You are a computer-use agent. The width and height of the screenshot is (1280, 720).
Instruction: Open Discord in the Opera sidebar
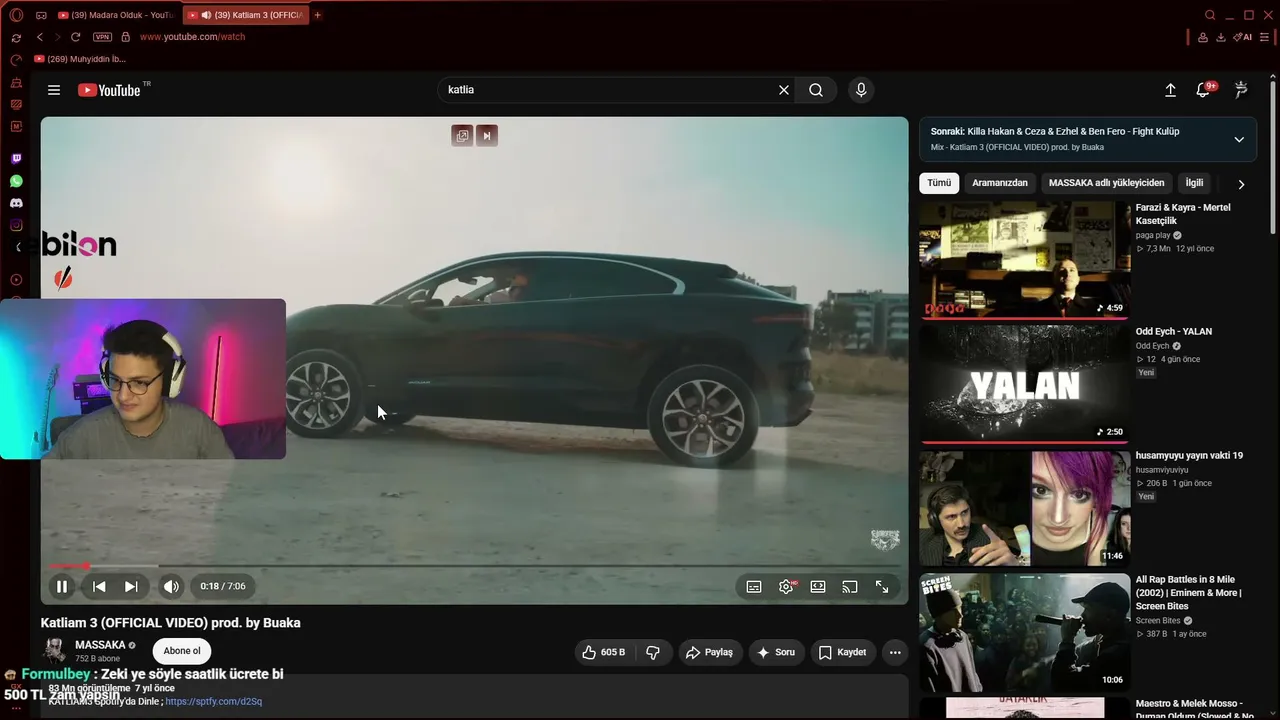pyautogui.click(x=16, y=203)
